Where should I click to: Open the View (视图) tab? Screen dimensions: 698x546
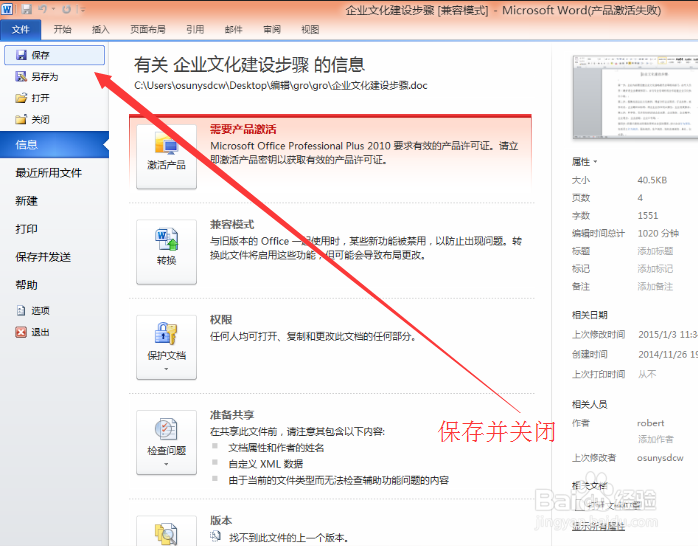pos(310,29)
